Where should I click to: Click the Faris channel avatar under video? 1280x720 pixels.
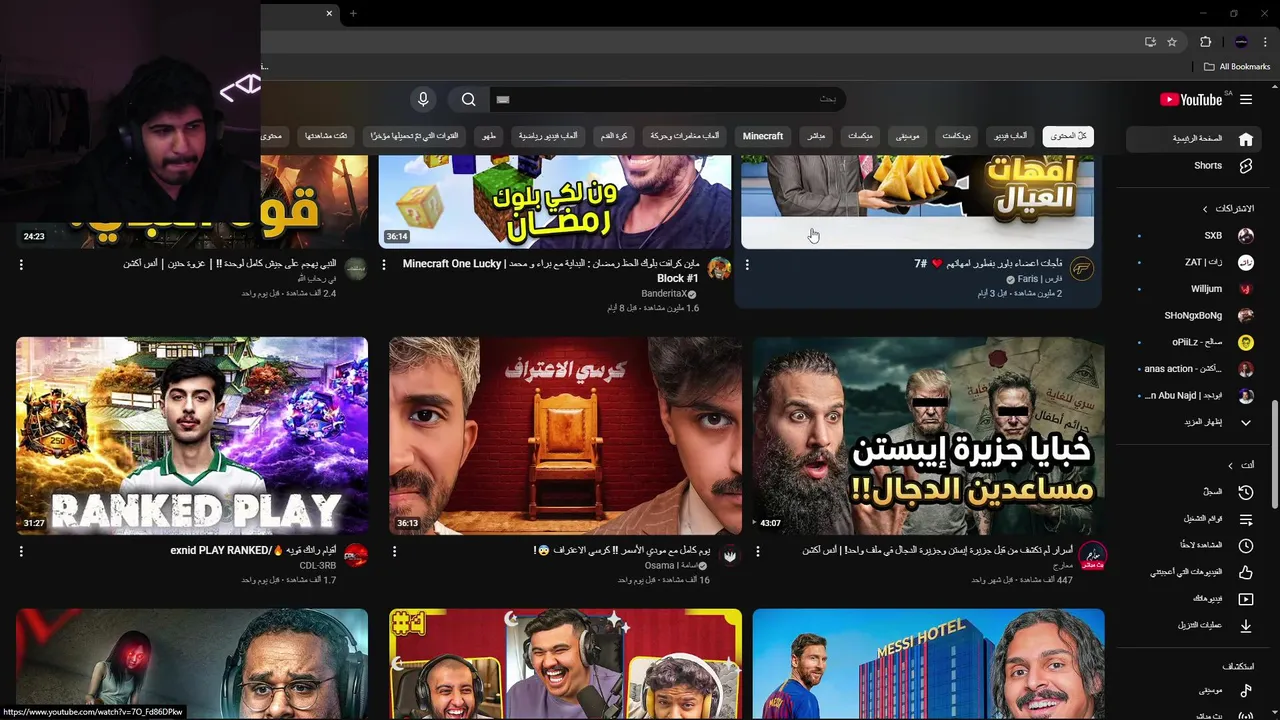pos(1082,269)
